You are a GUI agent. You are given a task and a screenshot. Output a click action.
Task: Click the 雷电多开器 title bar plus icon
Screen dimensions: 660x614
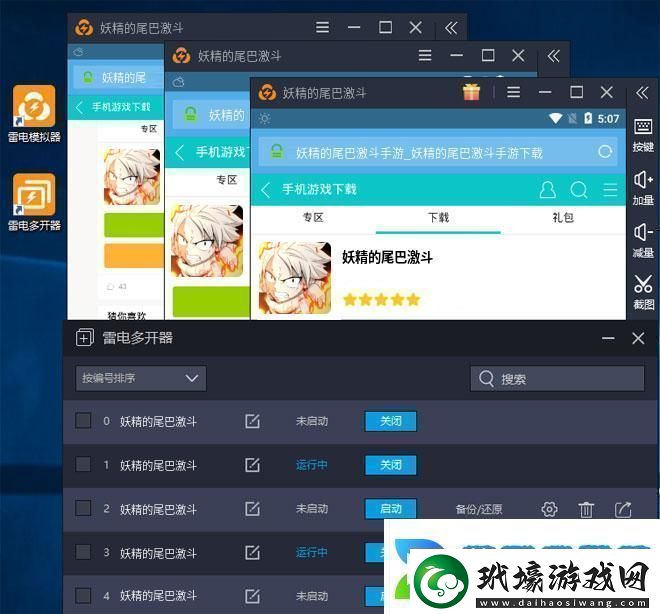click(85, 338)
